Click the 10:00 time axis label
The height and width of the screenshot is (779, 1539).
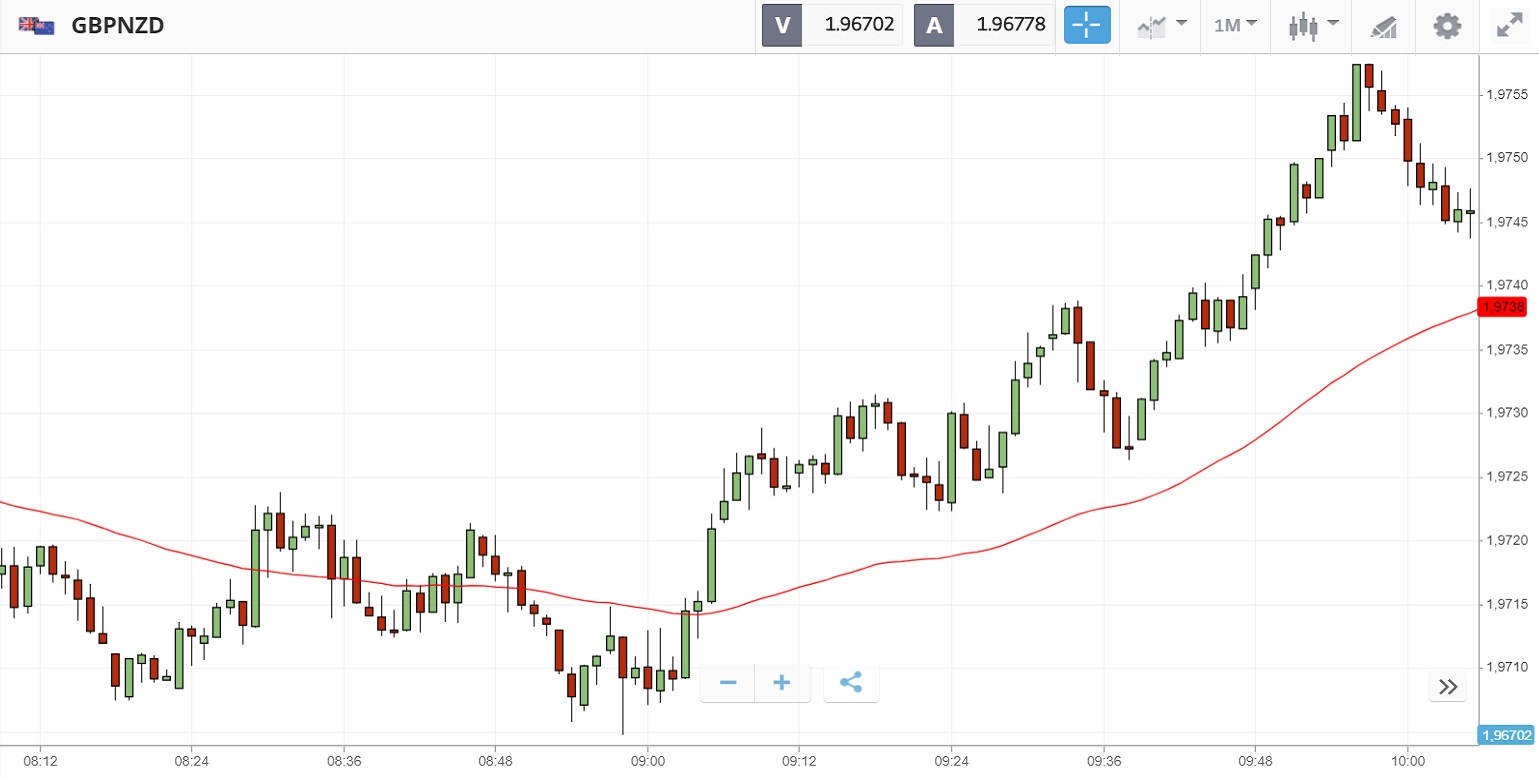pos(1408,761)
